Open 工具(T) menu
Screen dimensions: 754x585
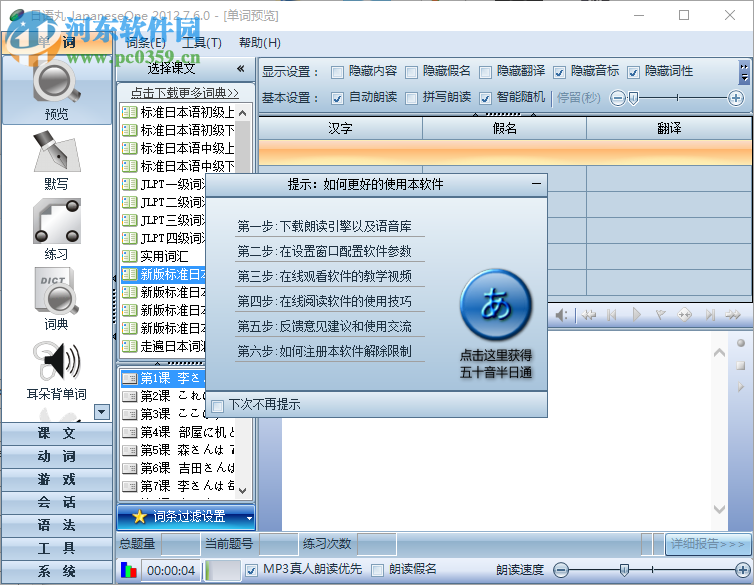[x=202, y=43]
